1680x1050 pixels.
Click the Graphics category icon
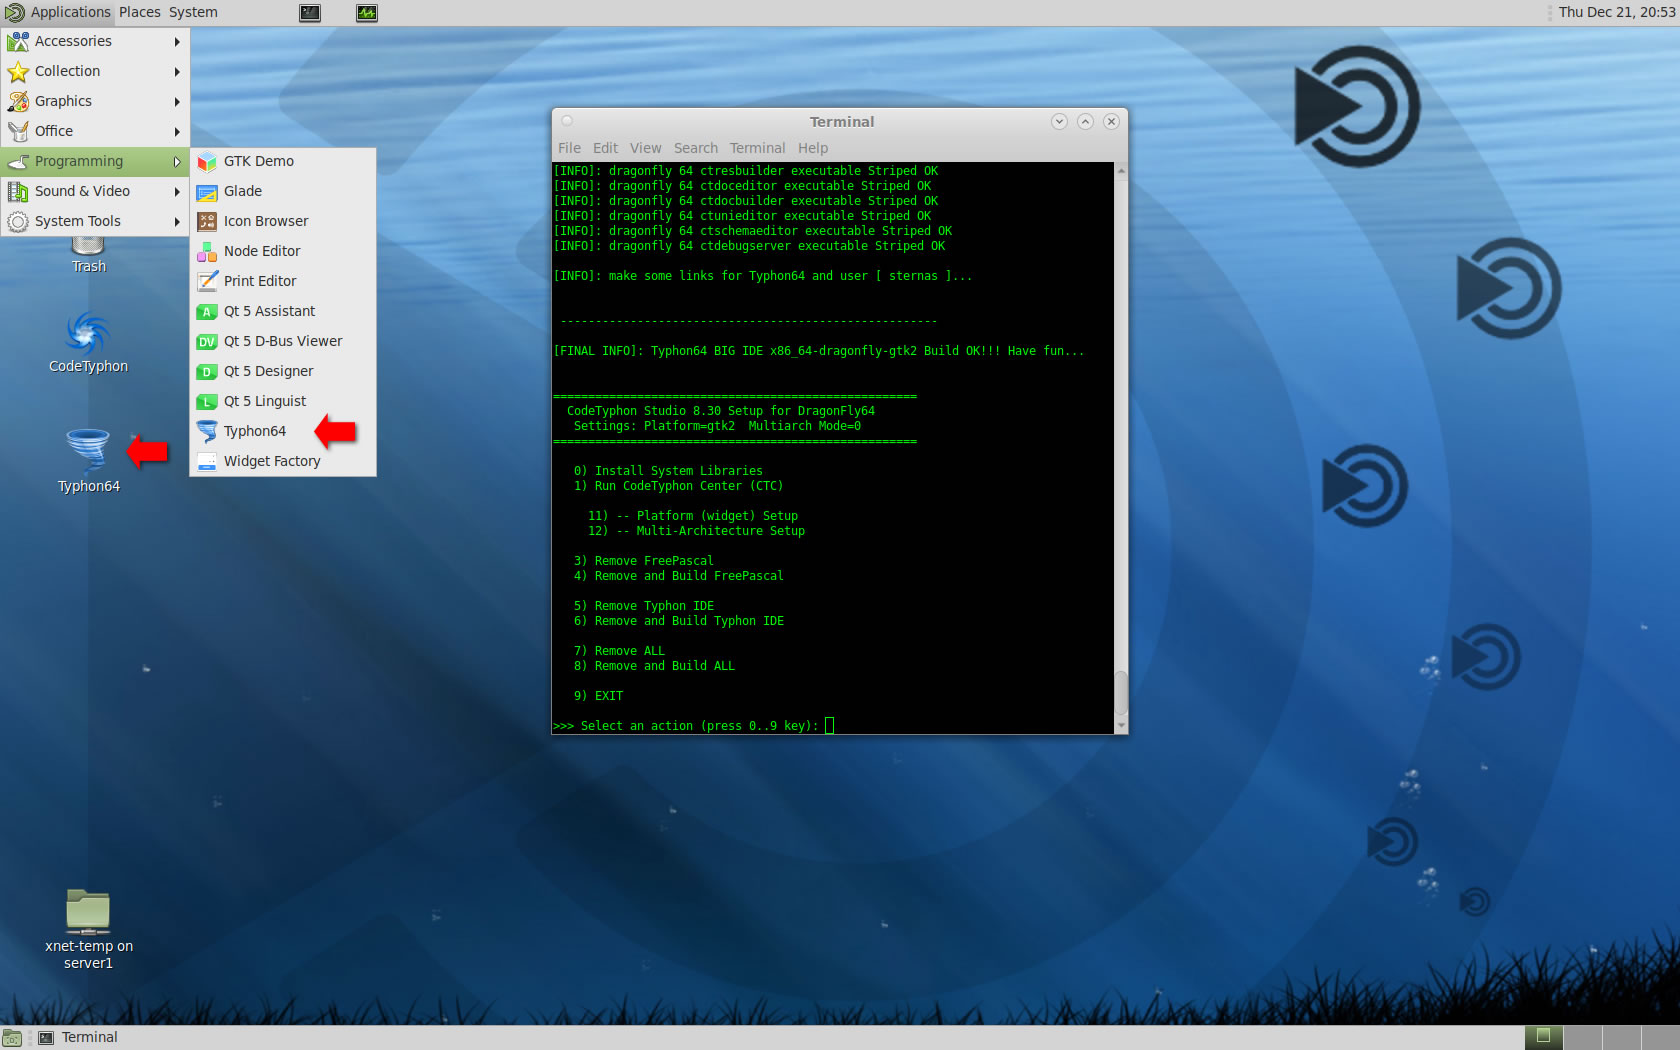pyautogui.click(x=18, y=102)
